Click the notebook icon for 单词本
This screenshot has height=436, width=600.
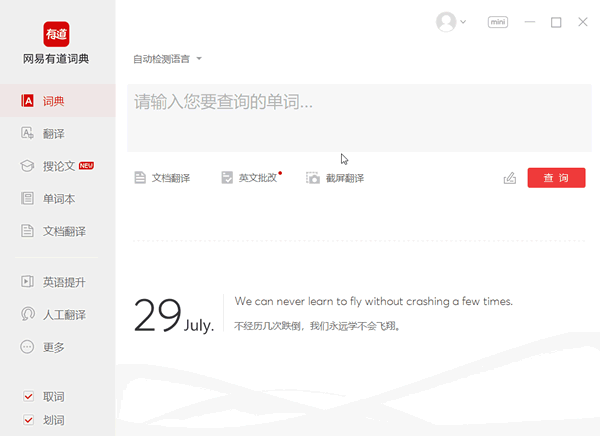[x=27, y=198]
